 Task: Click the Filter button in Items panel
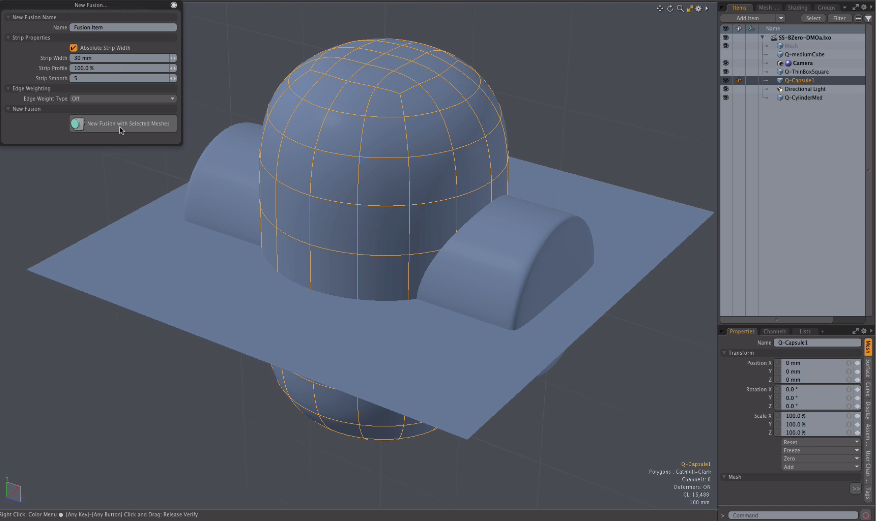pyautogui.click(x=838, y=18)
